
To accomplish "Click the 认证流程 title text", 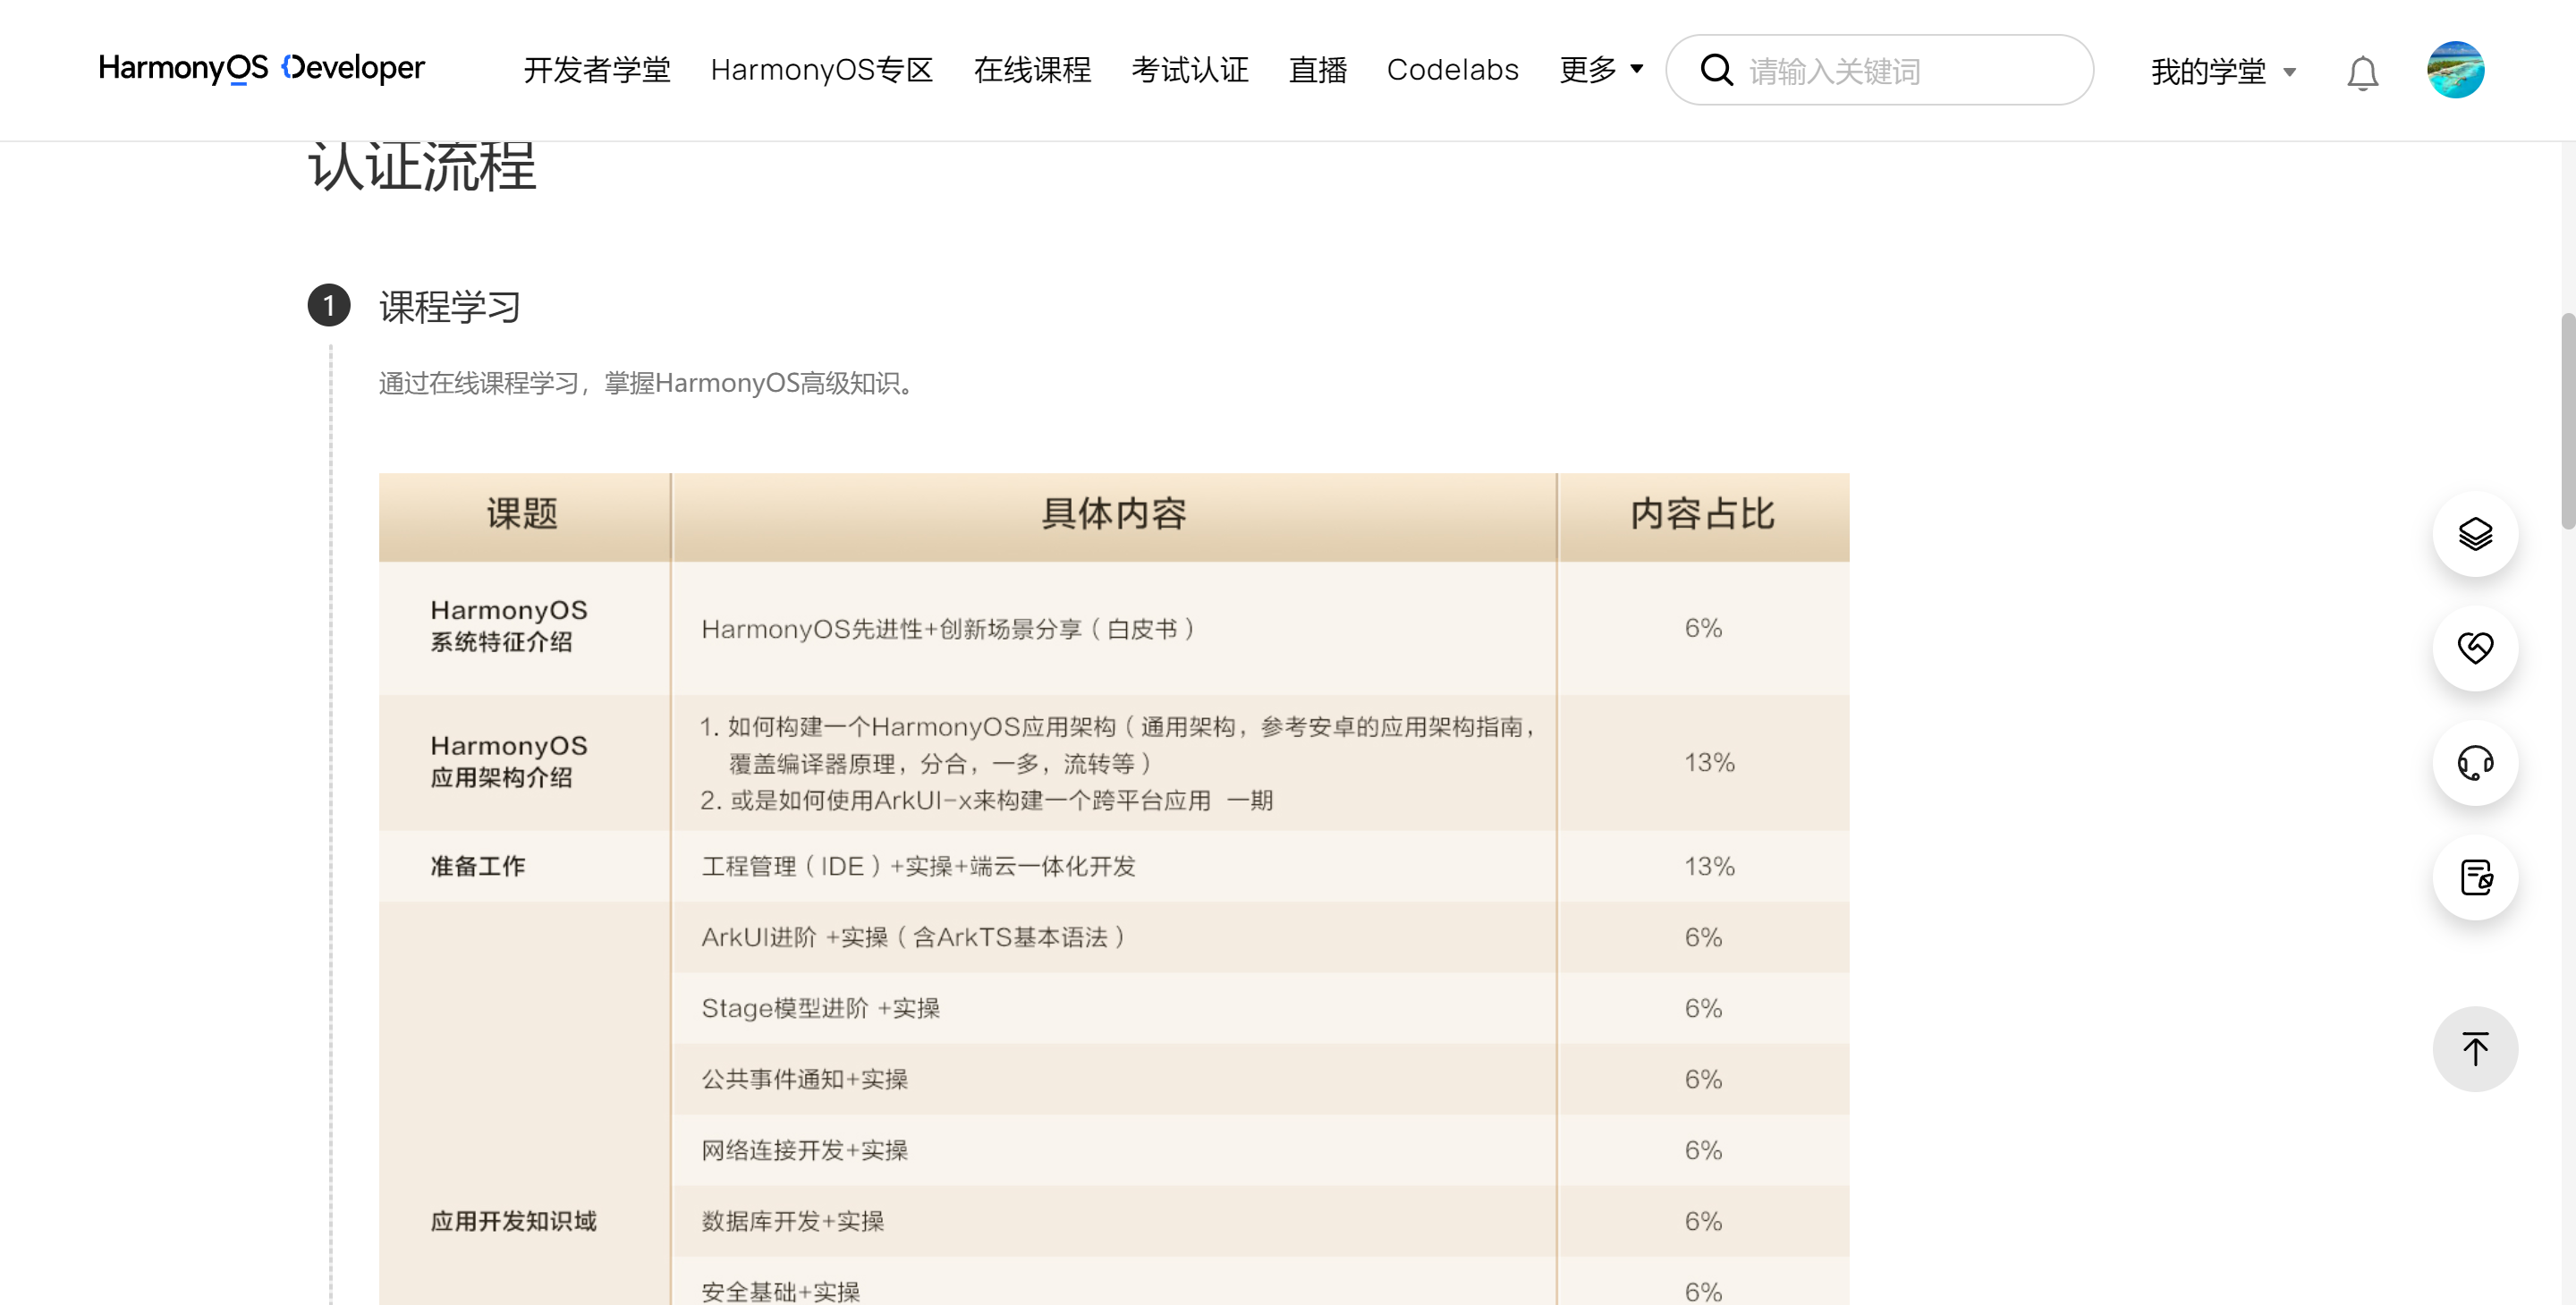I will tap(422, 165).
